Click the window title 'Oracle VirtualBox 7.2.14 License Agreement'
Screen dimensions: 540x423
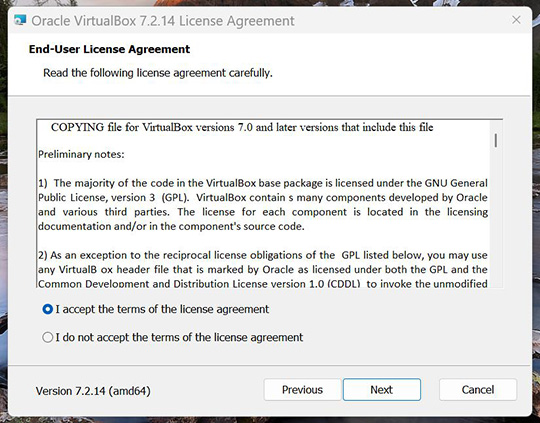(163, 21)
